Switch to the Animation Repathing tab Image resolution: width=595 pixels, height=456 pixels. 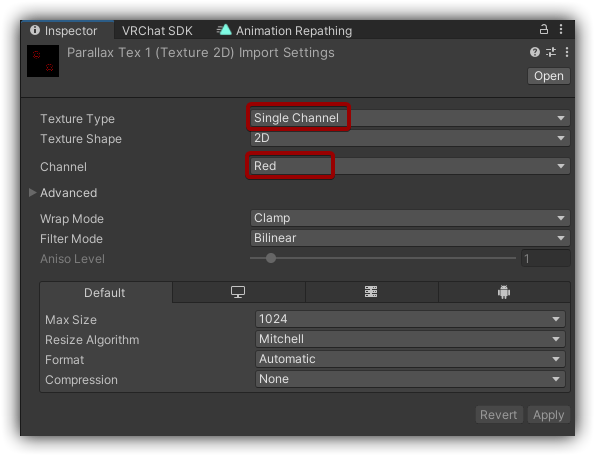coord(284,30)
